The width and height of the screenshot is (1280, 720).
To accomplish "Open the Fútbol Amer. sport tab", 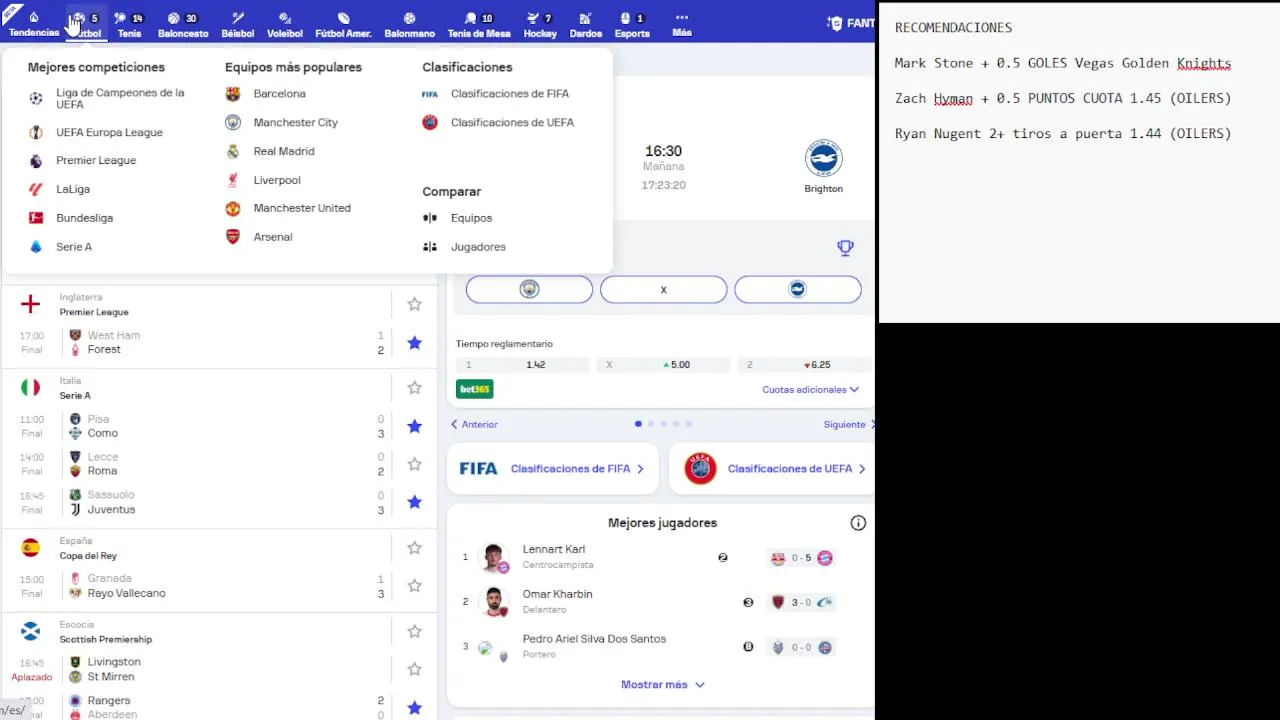I will click(343, 25).
